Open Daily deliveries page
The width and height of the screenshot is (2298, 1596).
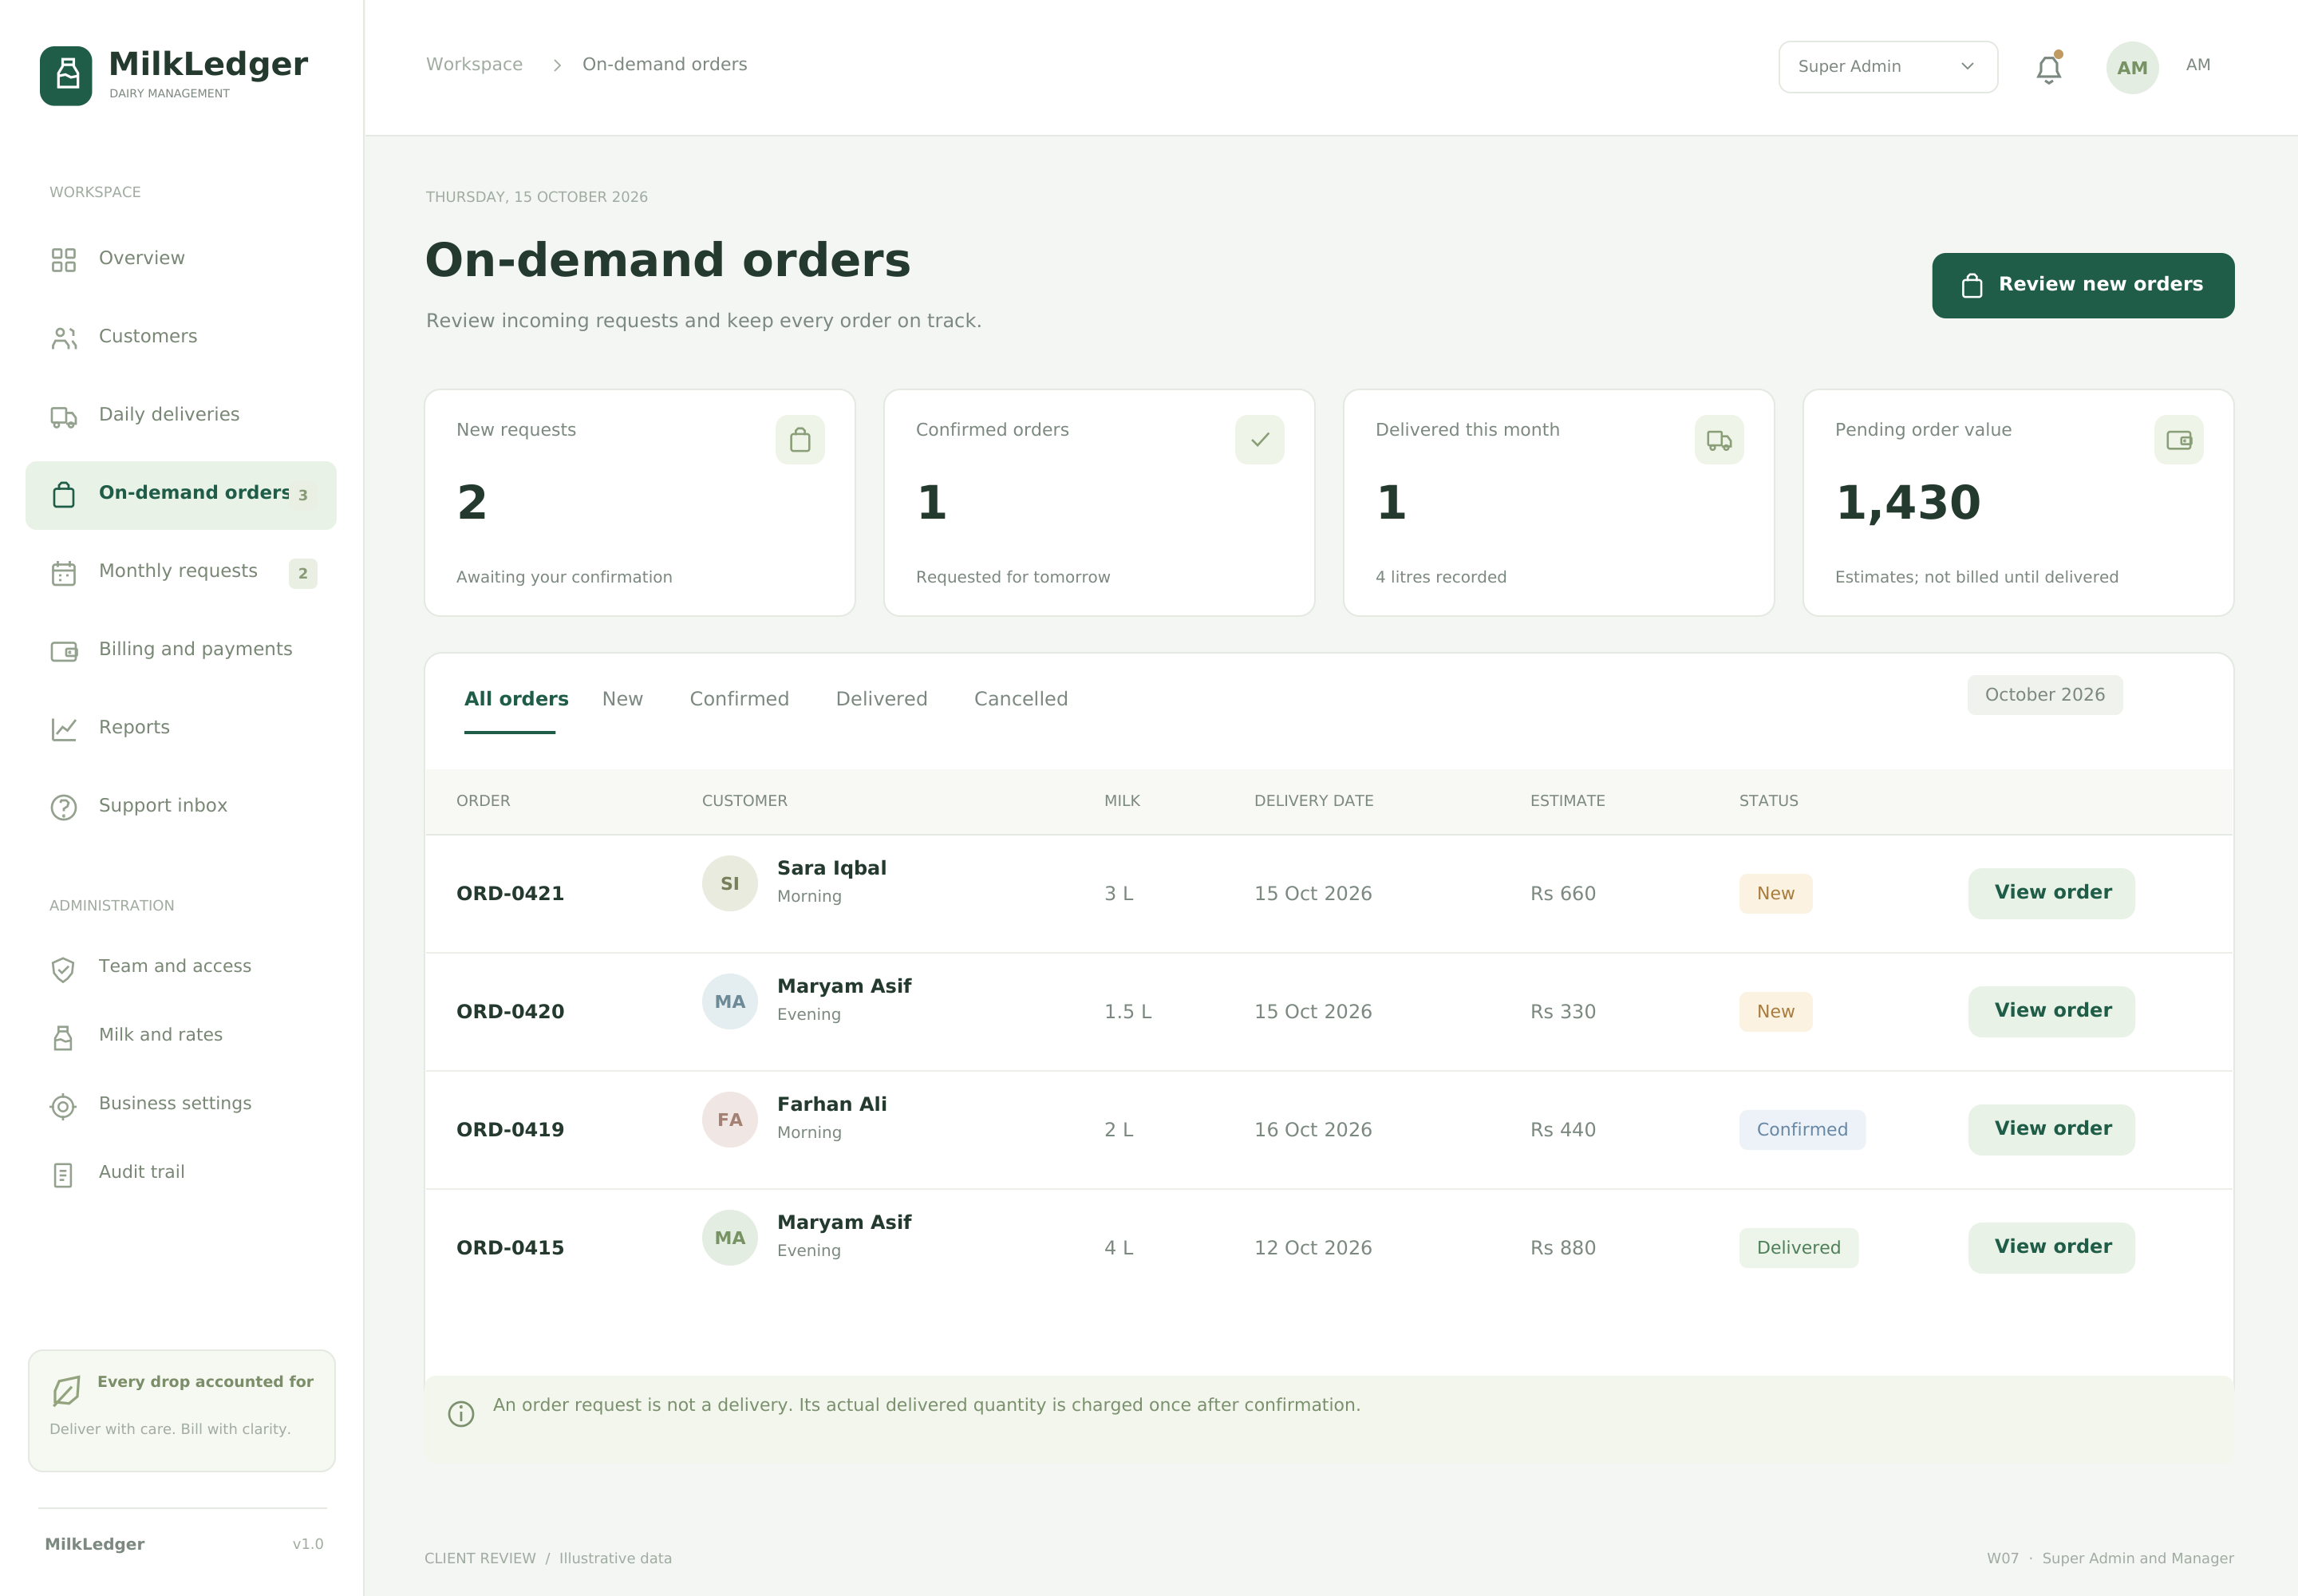tap(181, 415)
